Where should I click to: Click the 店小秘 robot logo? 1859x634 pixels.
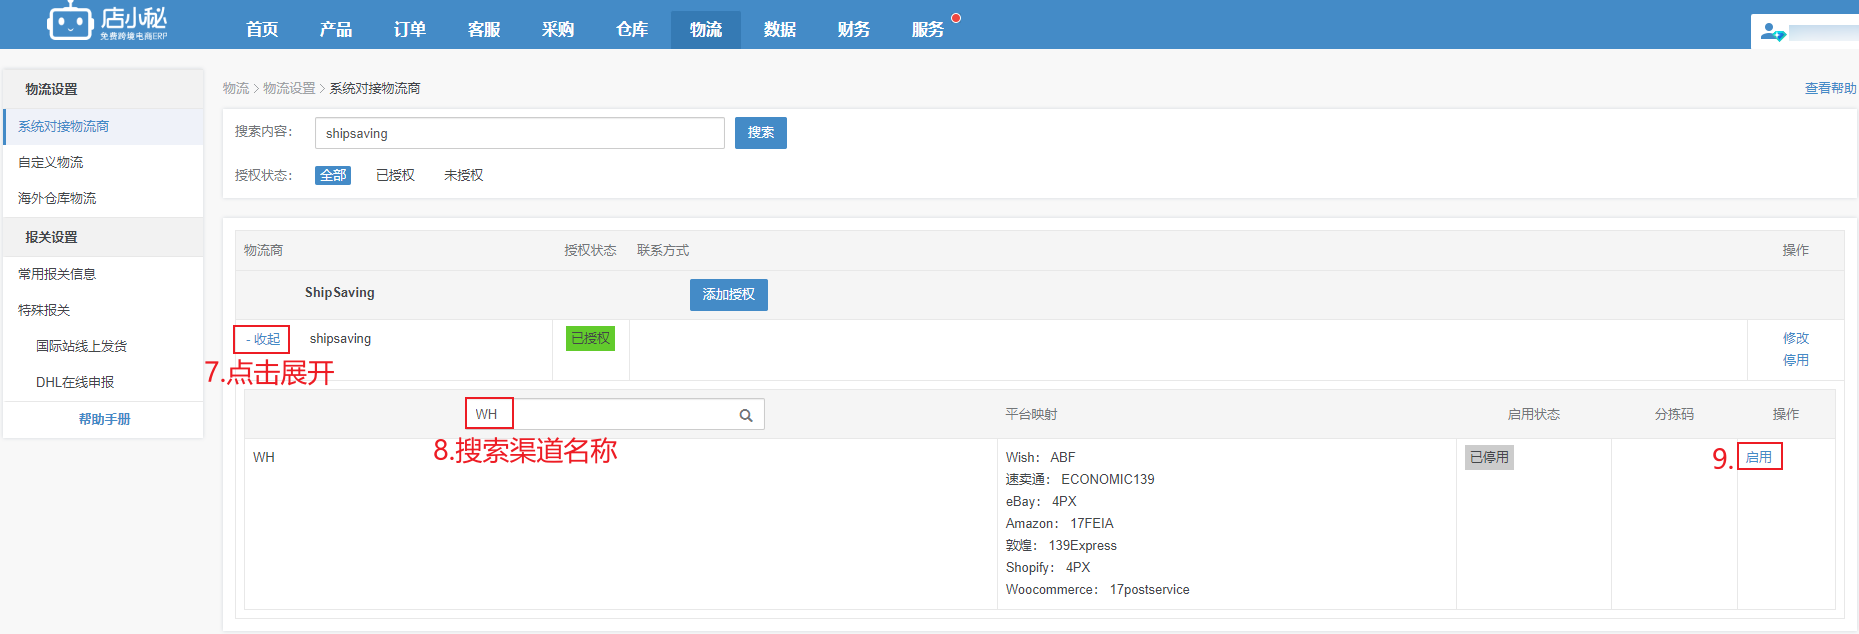[x=107, y=21]
